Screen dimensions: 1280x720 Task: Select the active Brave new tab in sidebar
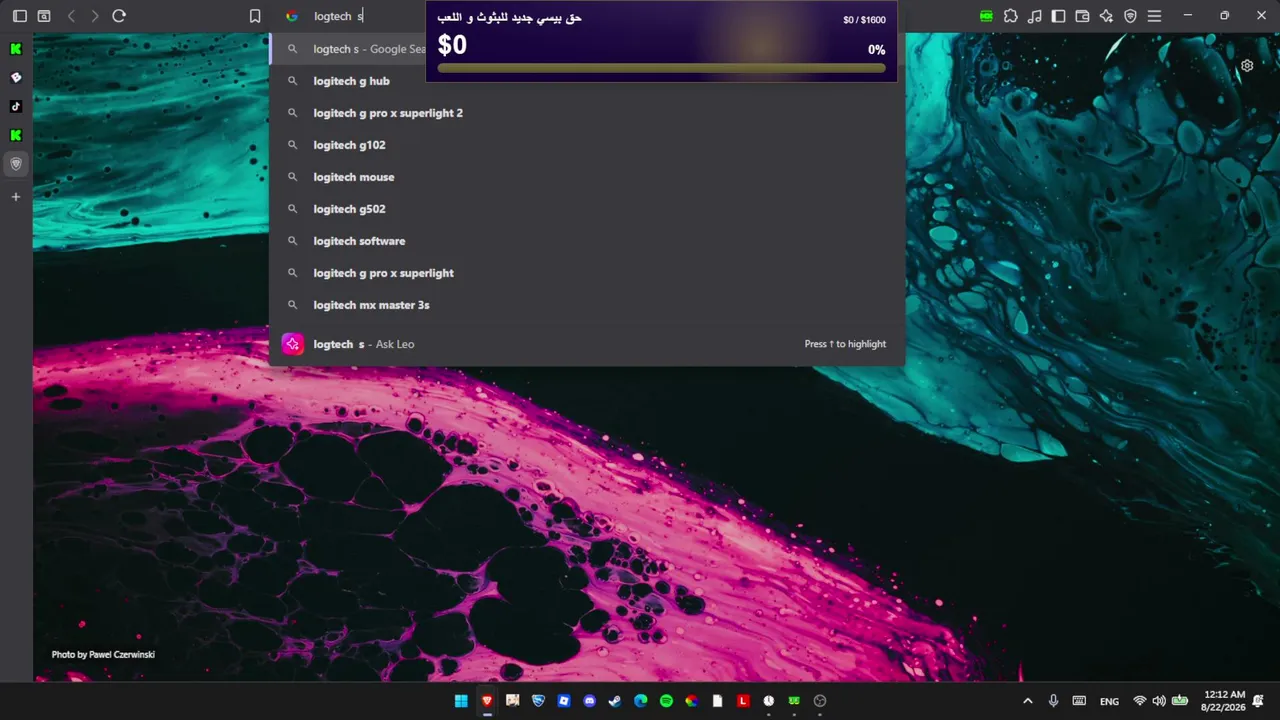(x=16, y=164)
